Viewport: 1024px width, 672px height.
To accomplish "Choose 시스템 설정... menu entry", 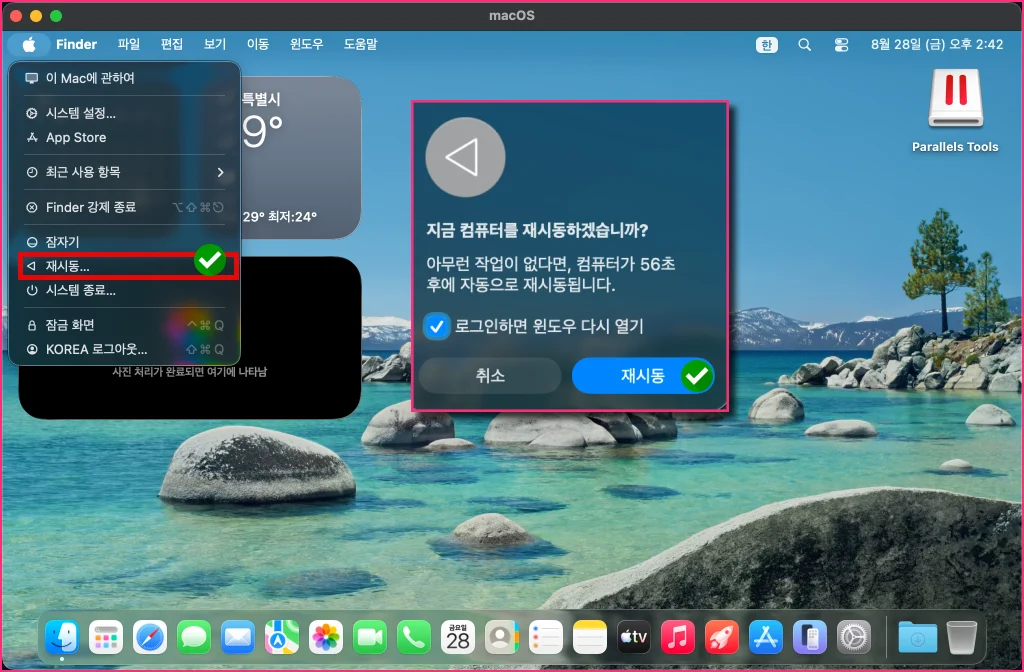I will pos(125,113).
